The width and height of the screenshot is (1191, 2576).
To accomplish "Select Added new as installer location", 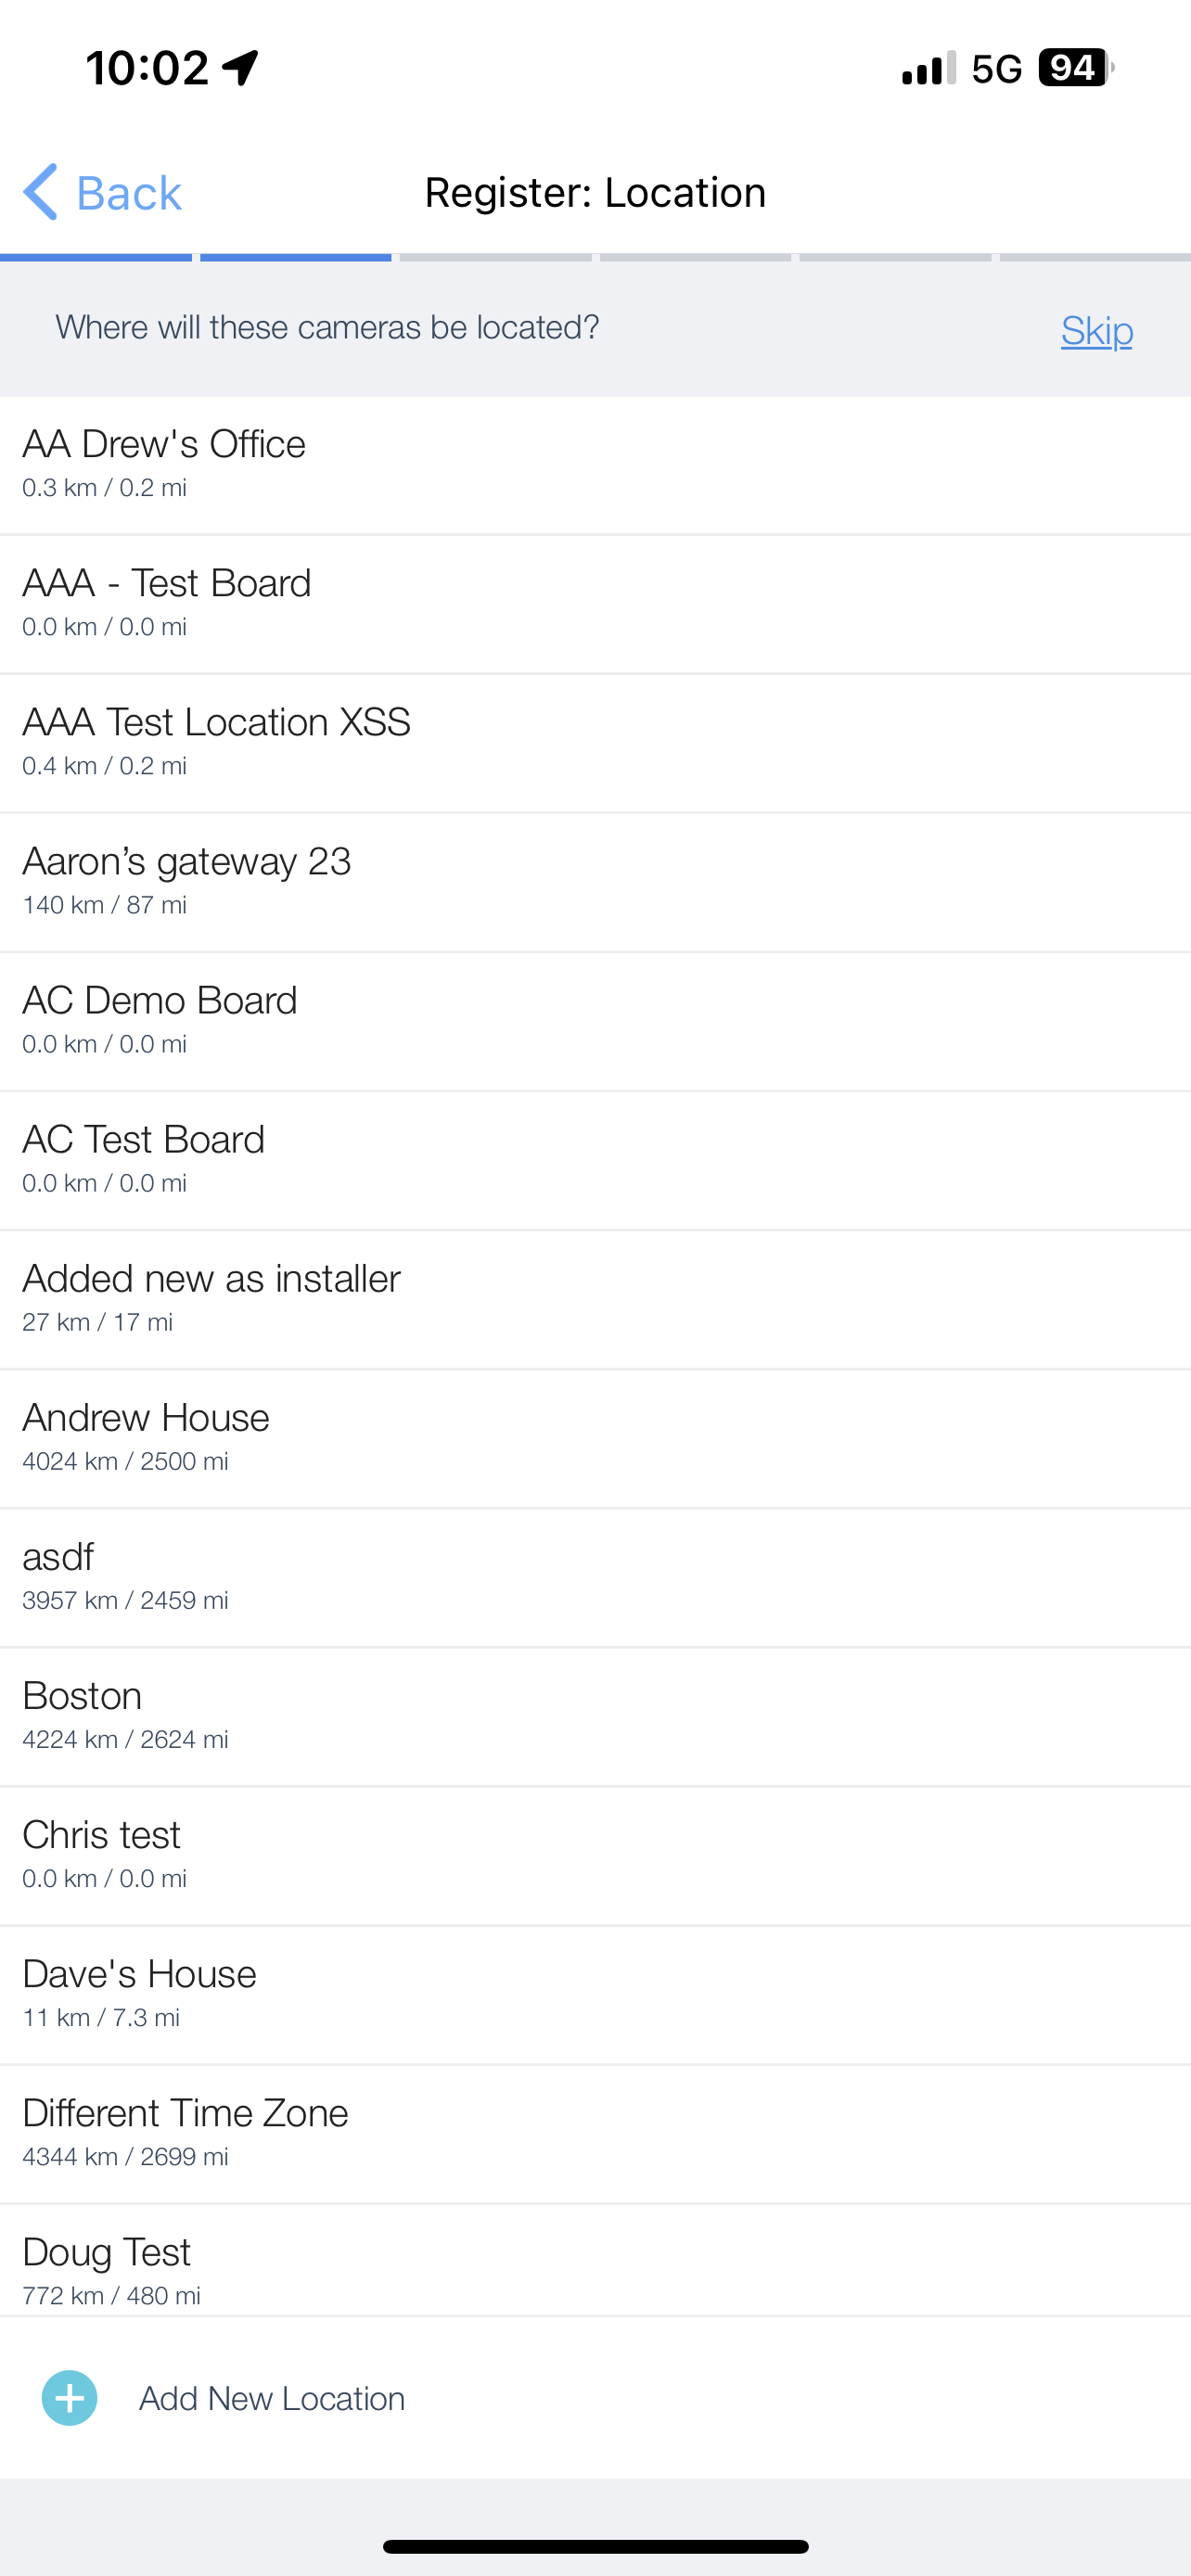I will pos(595,1298).
